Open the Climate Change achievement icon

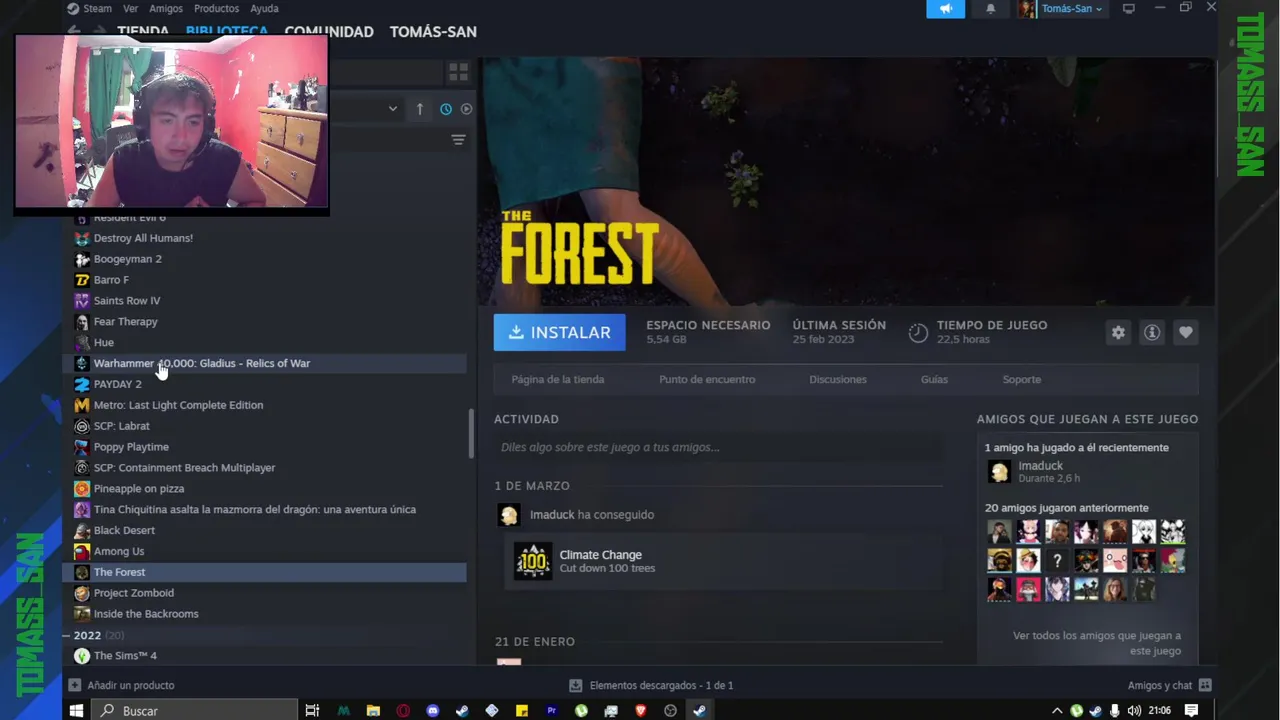click(533, 561)
